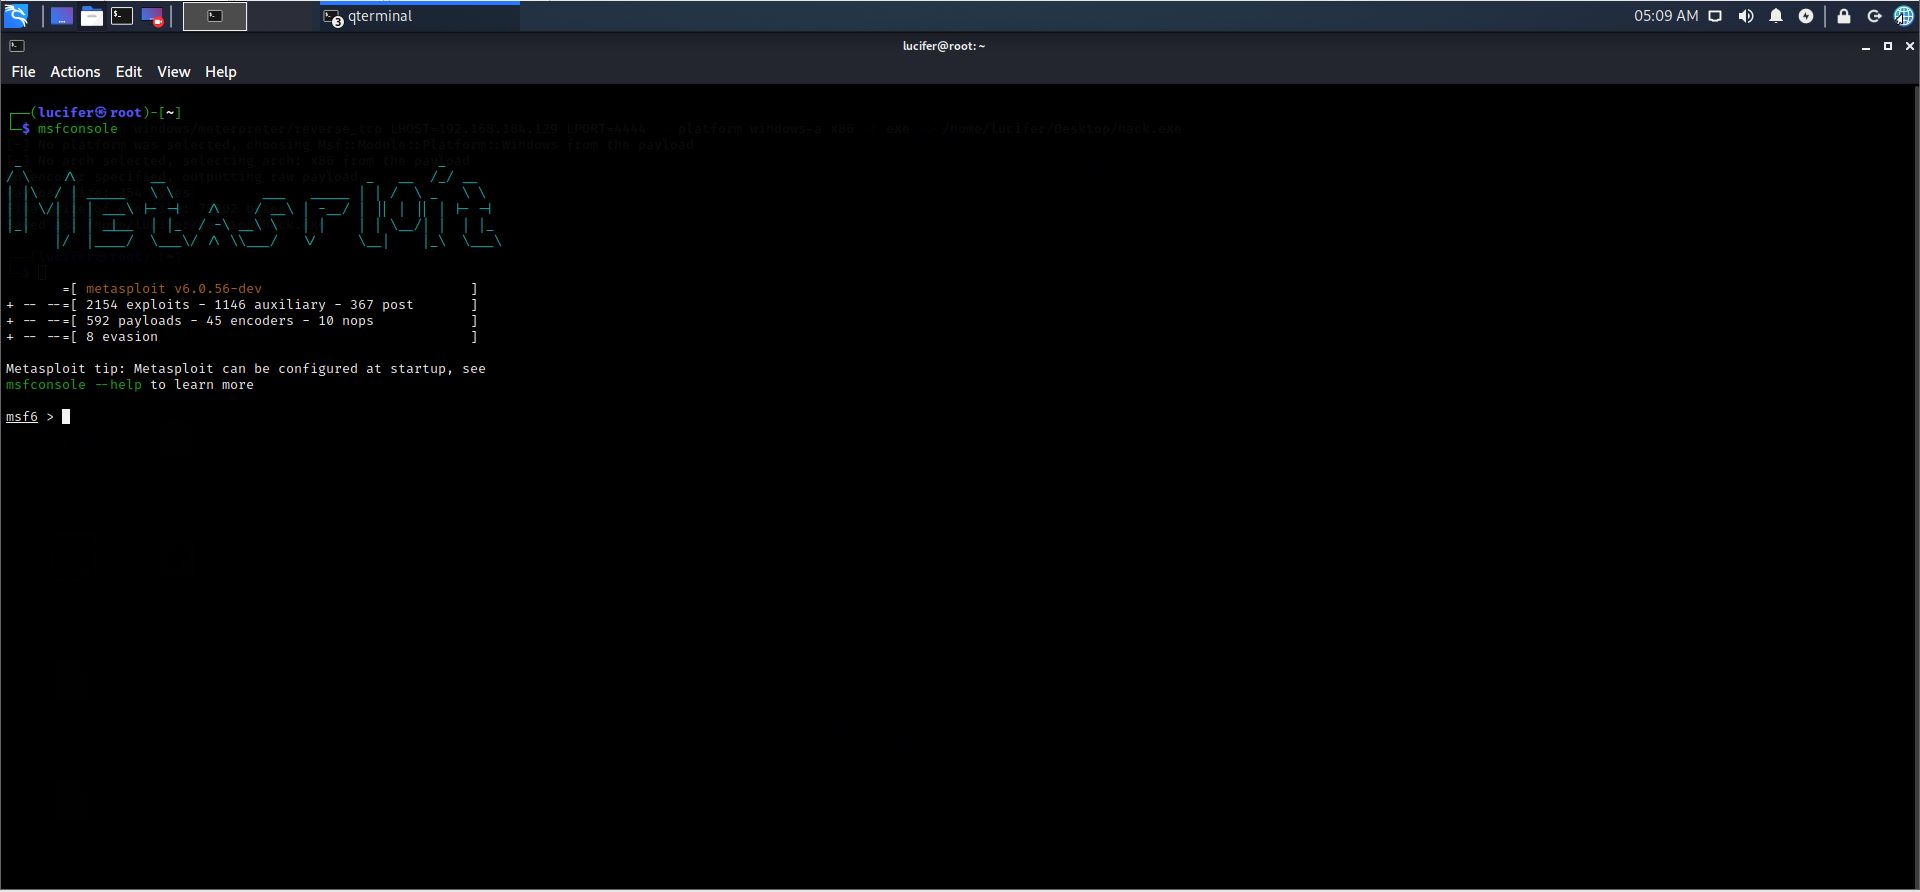
Task: Click the clock showing 05:09 AM
Action: (1666, 16)
